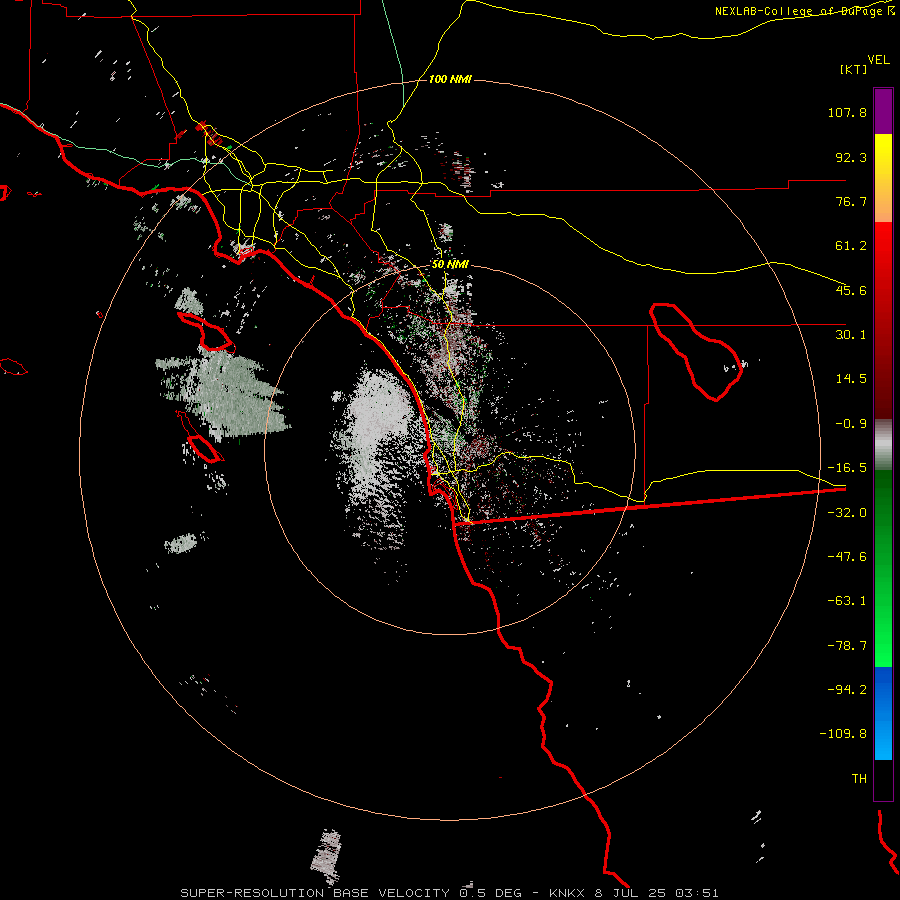Viewport: 900px width, 900px height.
Task: Select the -47.6 legend value
Action: 847,557
